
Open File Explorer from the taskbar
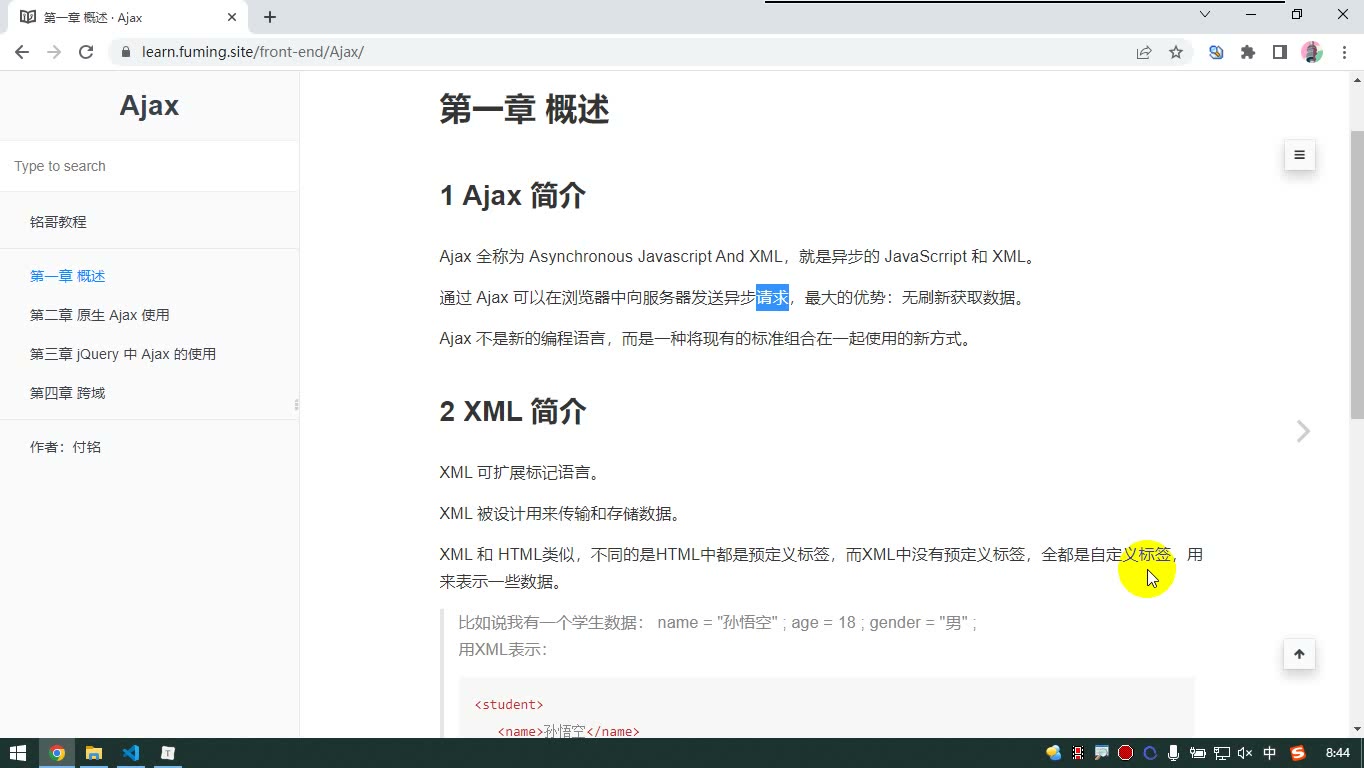[x=94, y=753]
